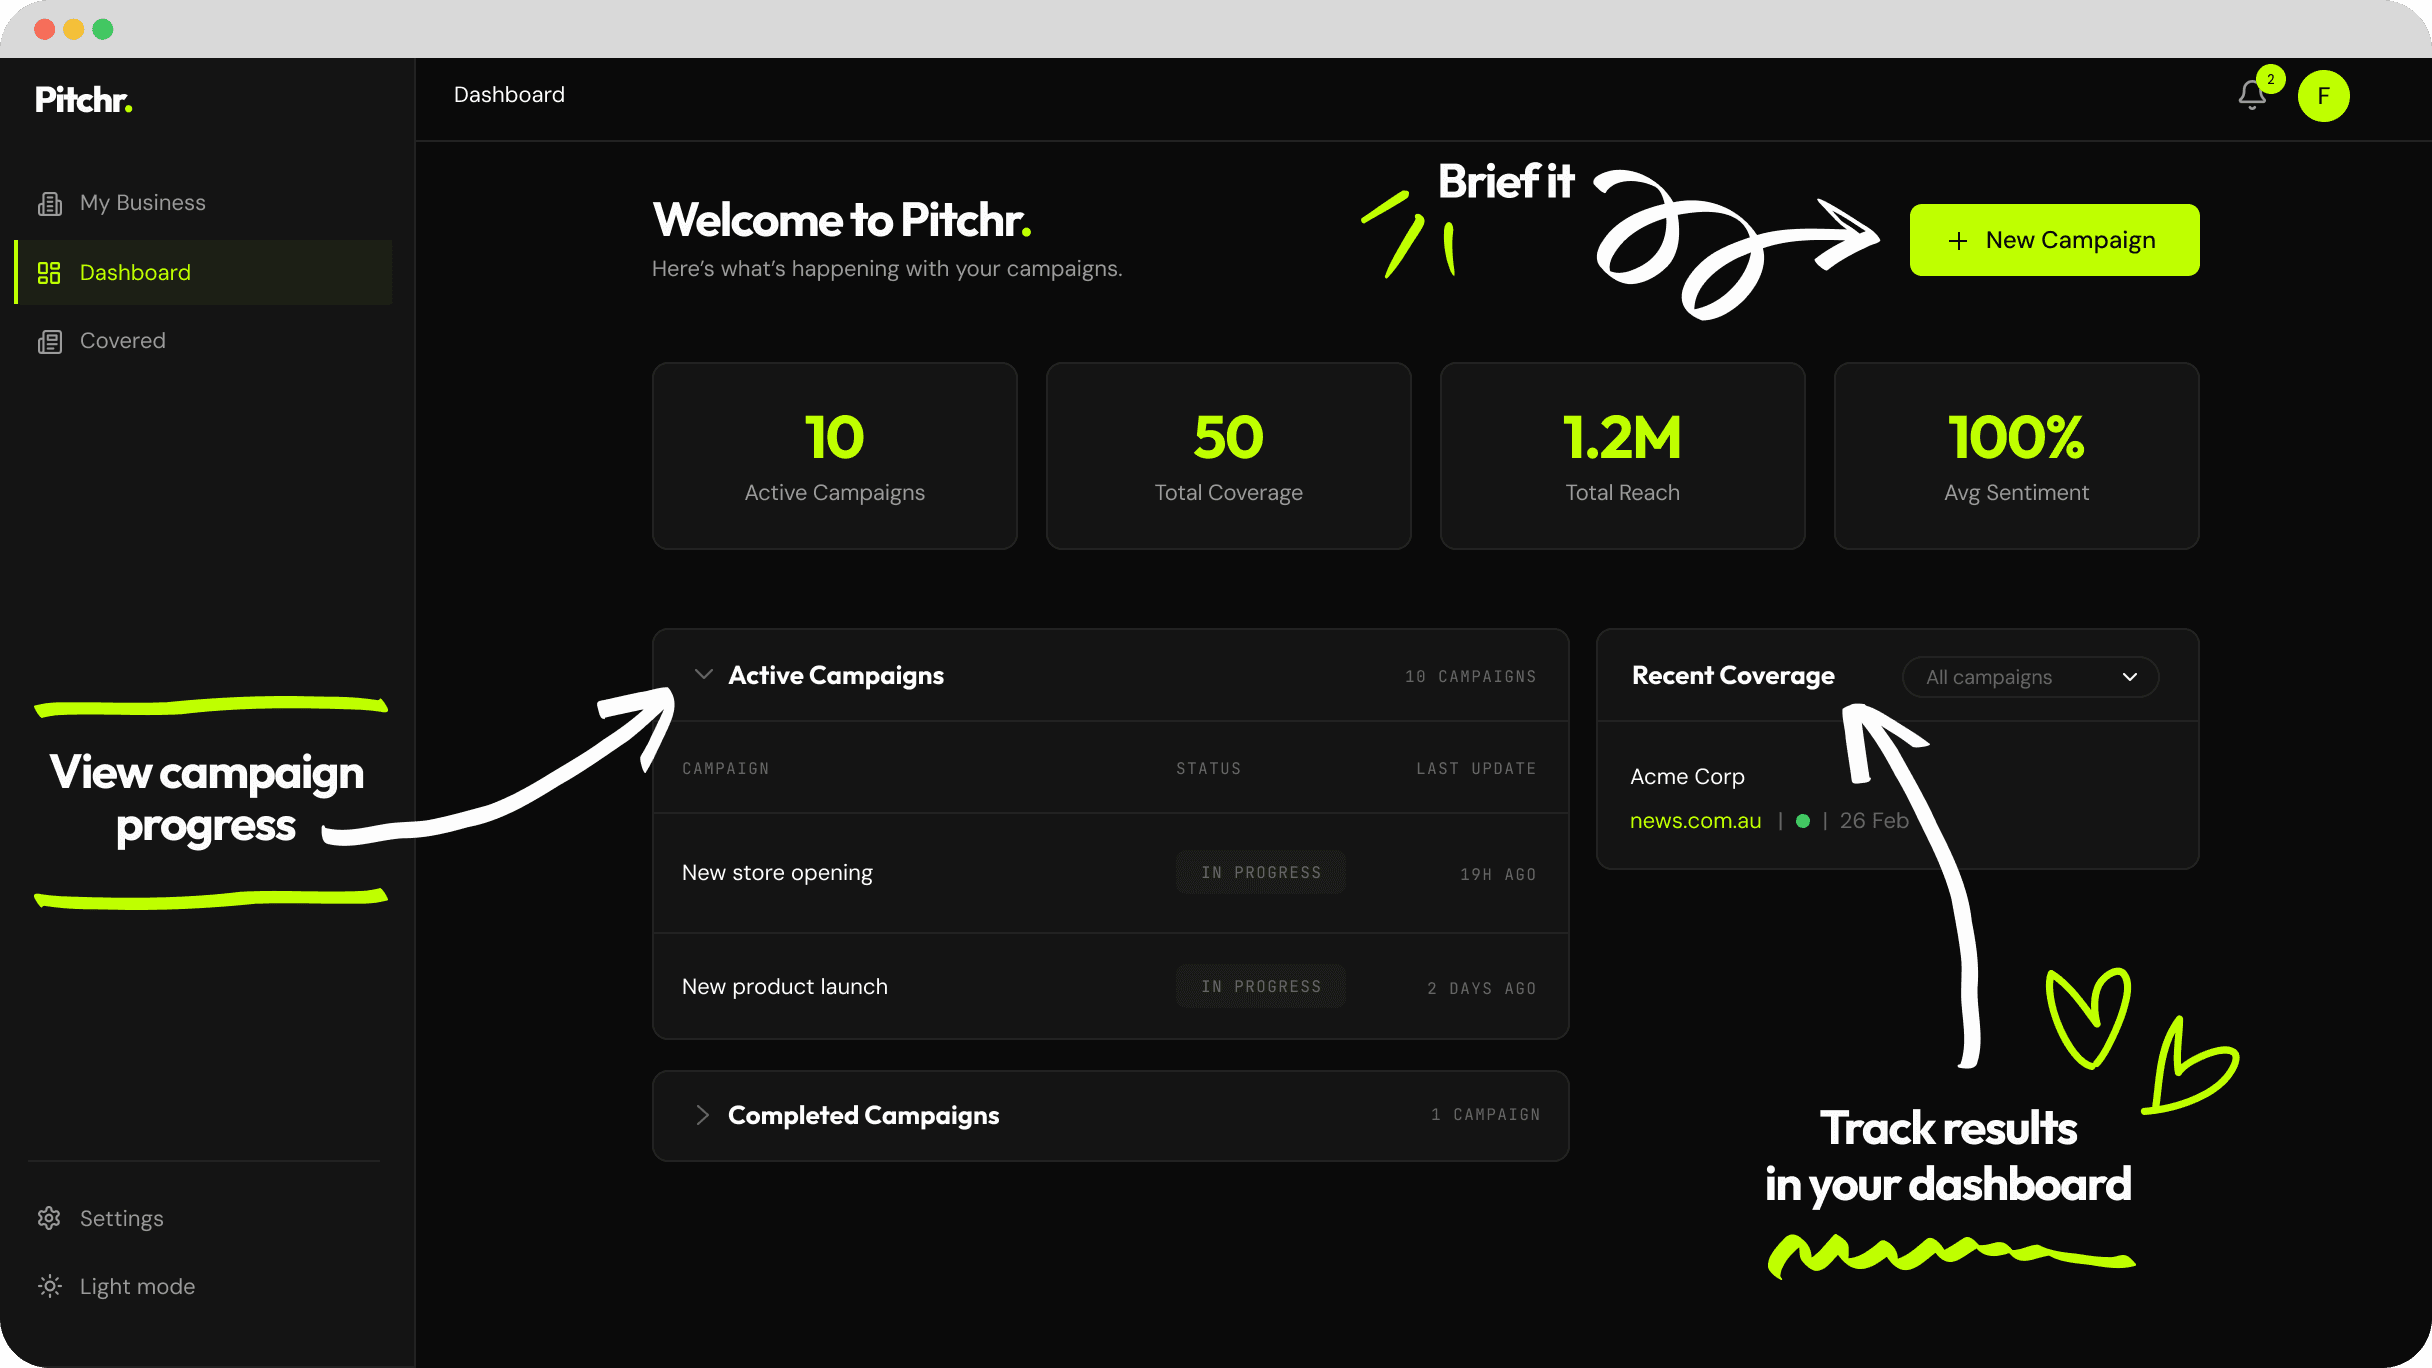The height and width of the screenshot is (1368, 2432).
Task: Click the Settings gear icon
Action: (x=49, y=1218)
